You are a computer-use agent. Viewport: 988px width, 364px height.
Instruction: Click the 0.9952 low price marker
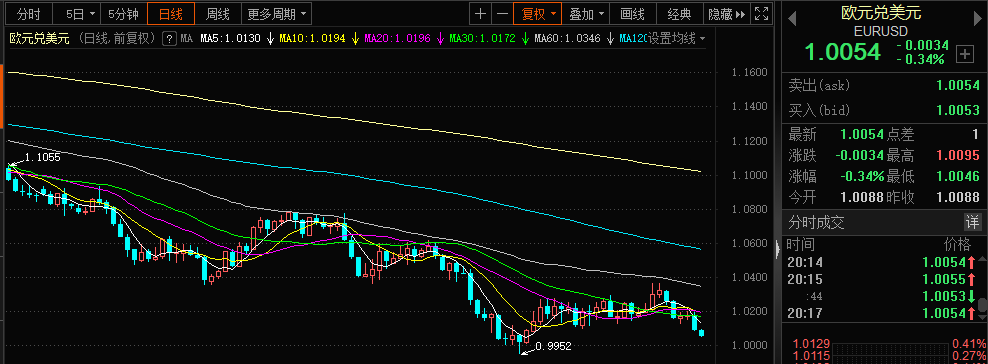click(x=553, y=346)
